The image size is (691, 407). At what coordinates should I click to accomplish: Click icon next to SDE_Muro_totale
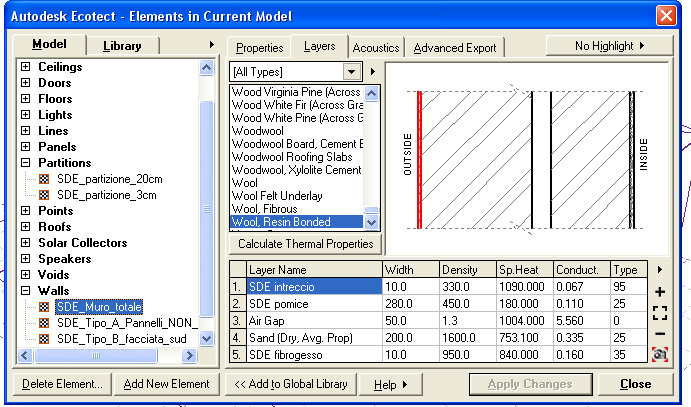tap(44, 307)
